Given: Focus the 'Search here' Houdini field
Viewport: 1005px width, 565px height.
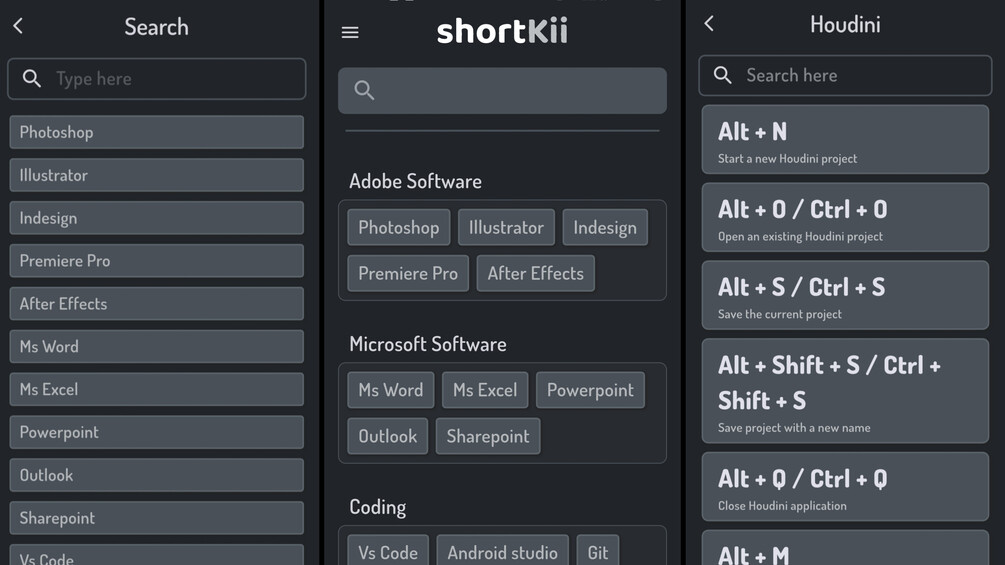Looking at the screenshot, I should [x=860, y=75].
